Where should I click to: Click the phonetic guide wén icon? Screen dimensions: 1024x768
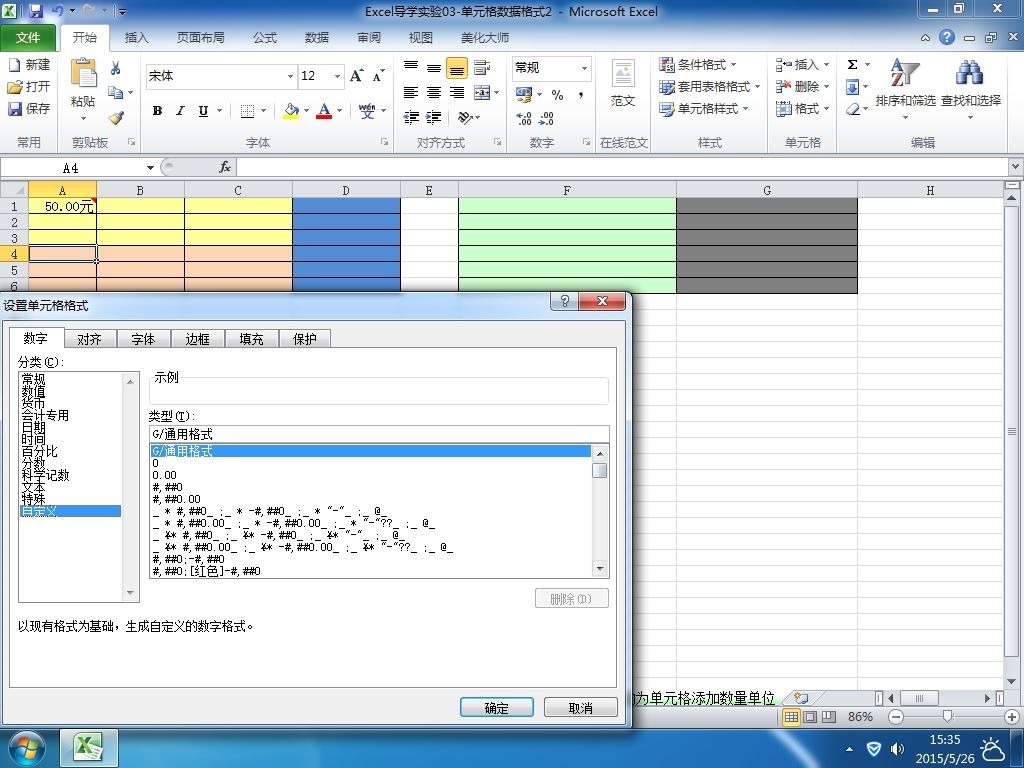coord(368,111)
